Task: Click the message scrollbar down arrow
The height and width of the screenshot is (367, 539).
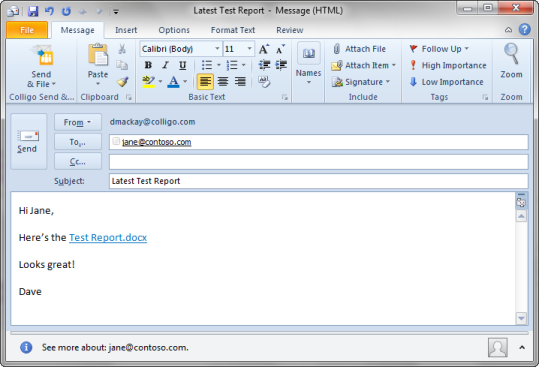Action: tap(521, 318)
